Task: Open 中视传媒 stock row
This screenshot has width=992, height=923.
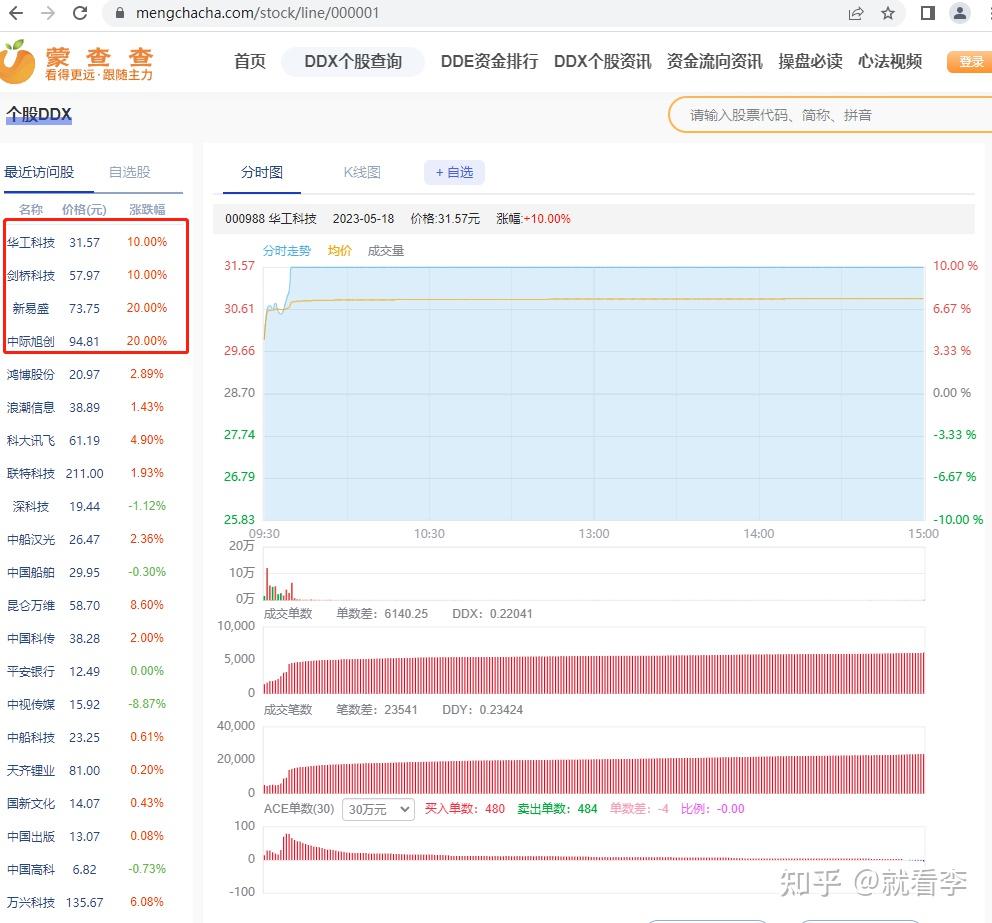Action: click(x=87, y=704)
